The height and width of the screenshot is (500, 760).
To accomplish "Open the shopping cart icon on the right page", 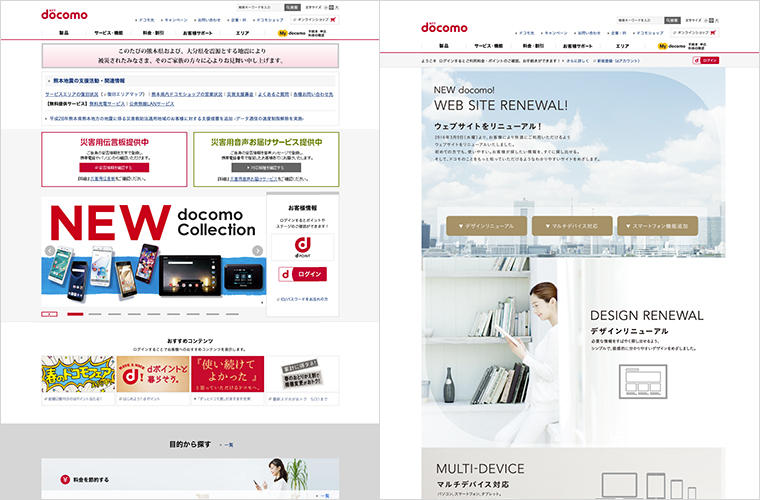I will pos(713,32).
